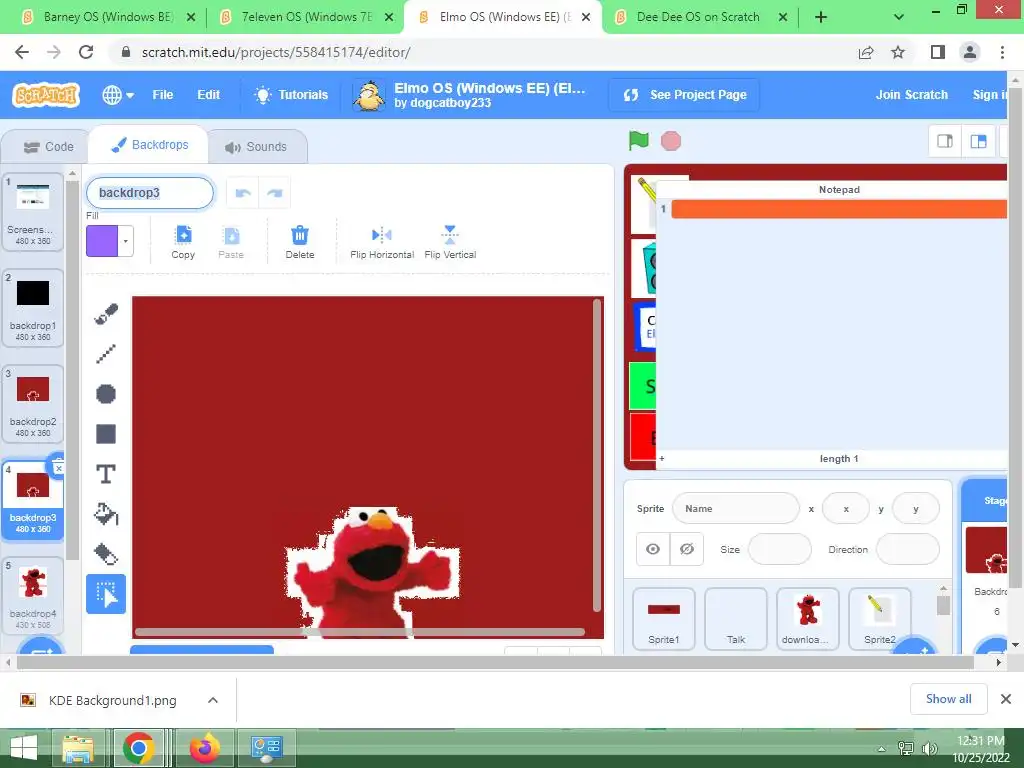Switch to the Code tab
The width and height of the screenshot is (1024, 768).
point(48,147)
